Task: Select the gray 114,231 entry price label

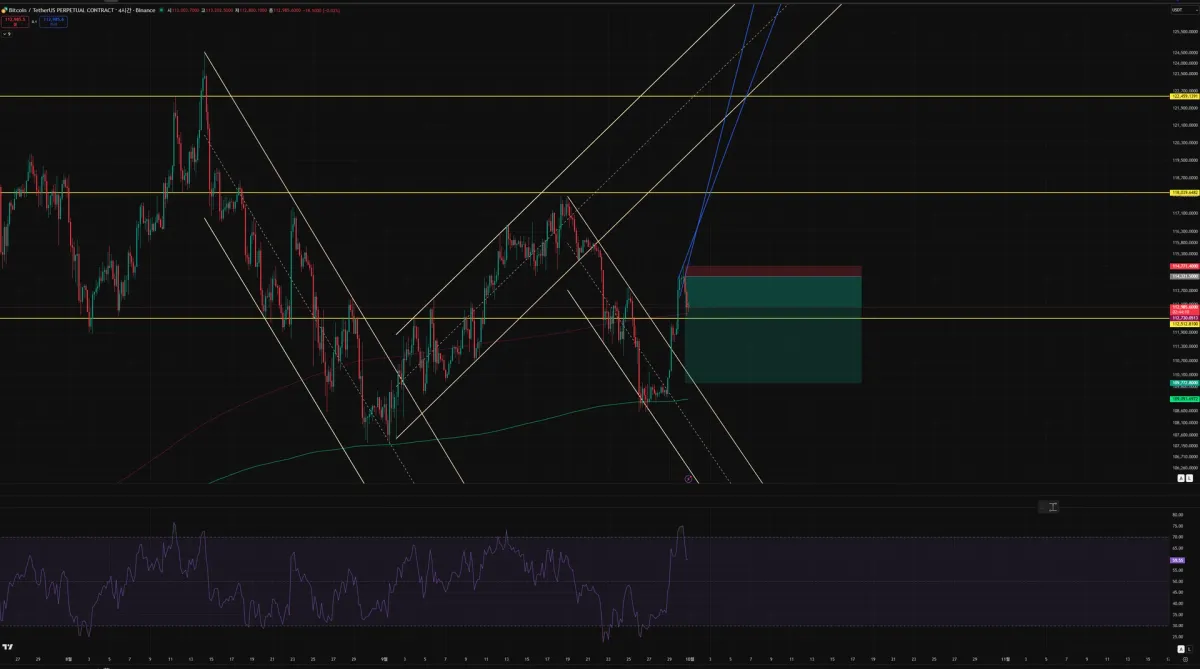Action: pyautogui.click(x=1184, y=276)
